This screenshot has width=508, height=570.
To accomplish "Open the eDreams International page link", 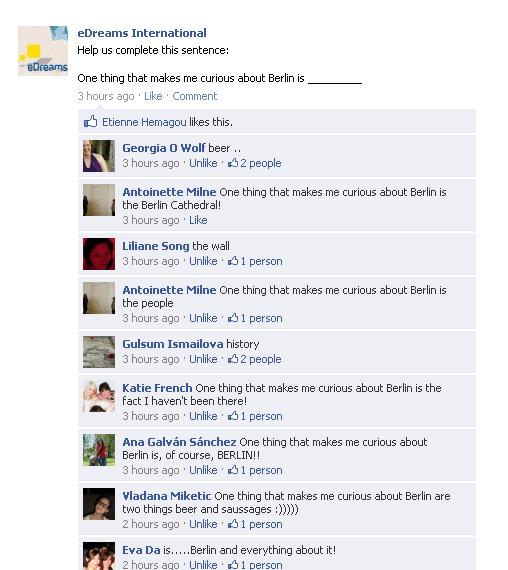I will 142,33.
